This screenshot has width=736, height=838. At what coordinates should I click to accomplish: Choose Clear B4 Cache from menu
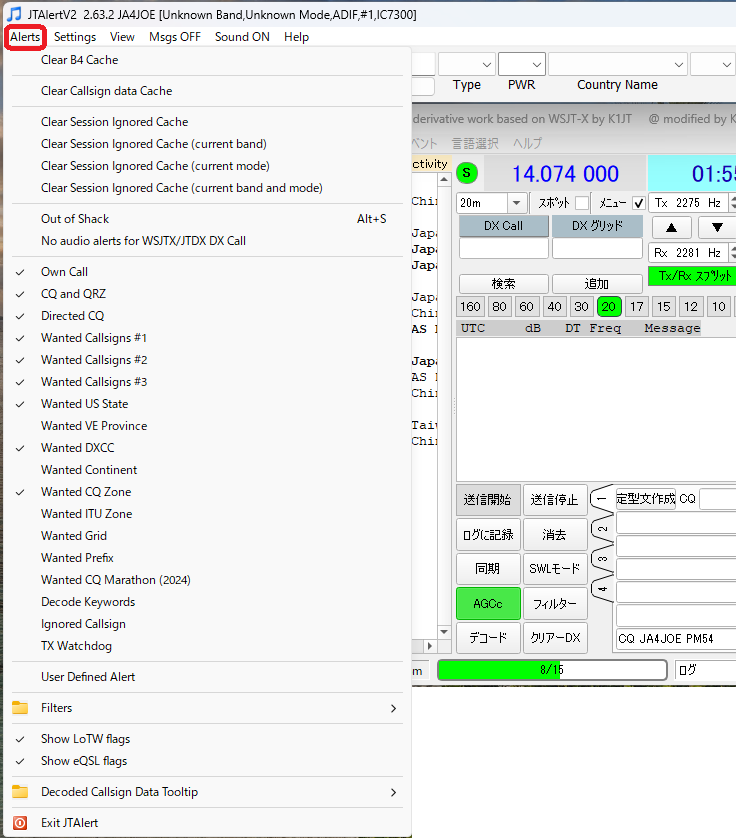[x=79, y=60]
